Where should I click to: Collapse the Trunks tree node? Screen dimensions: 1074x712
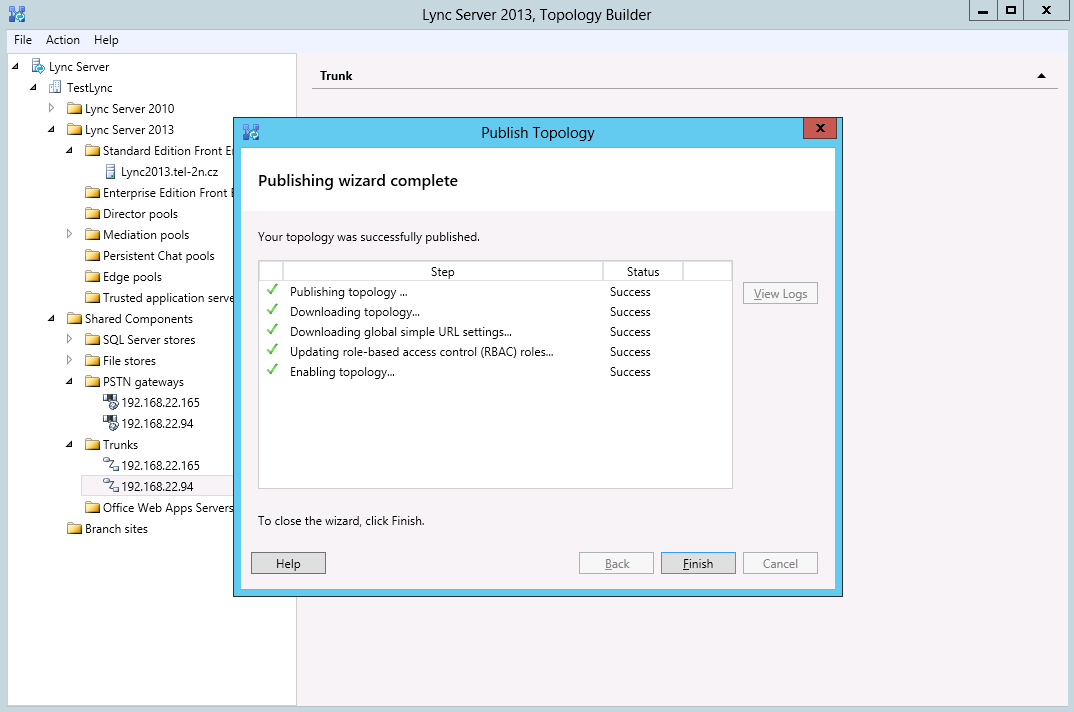click(70, 445)
